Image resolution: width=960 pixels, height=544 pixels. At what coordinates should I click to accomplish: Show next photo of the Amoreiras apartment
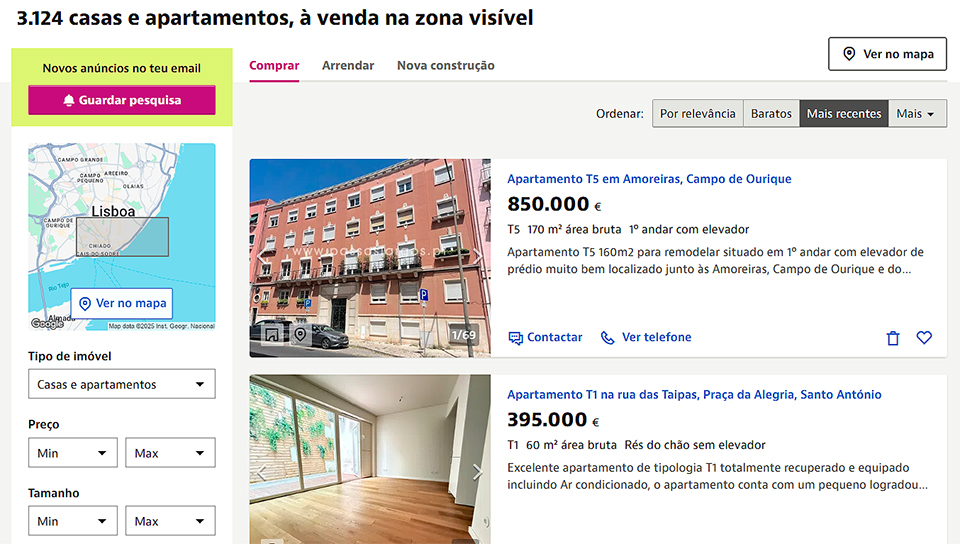477,257
